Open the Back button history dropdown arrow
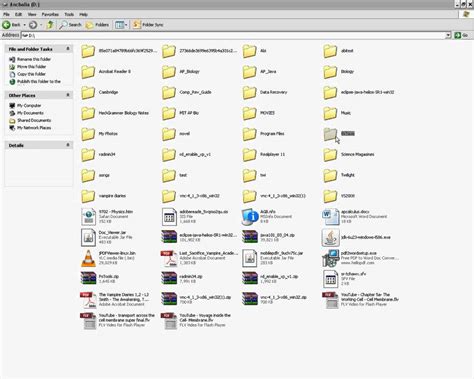 point(24,25)
